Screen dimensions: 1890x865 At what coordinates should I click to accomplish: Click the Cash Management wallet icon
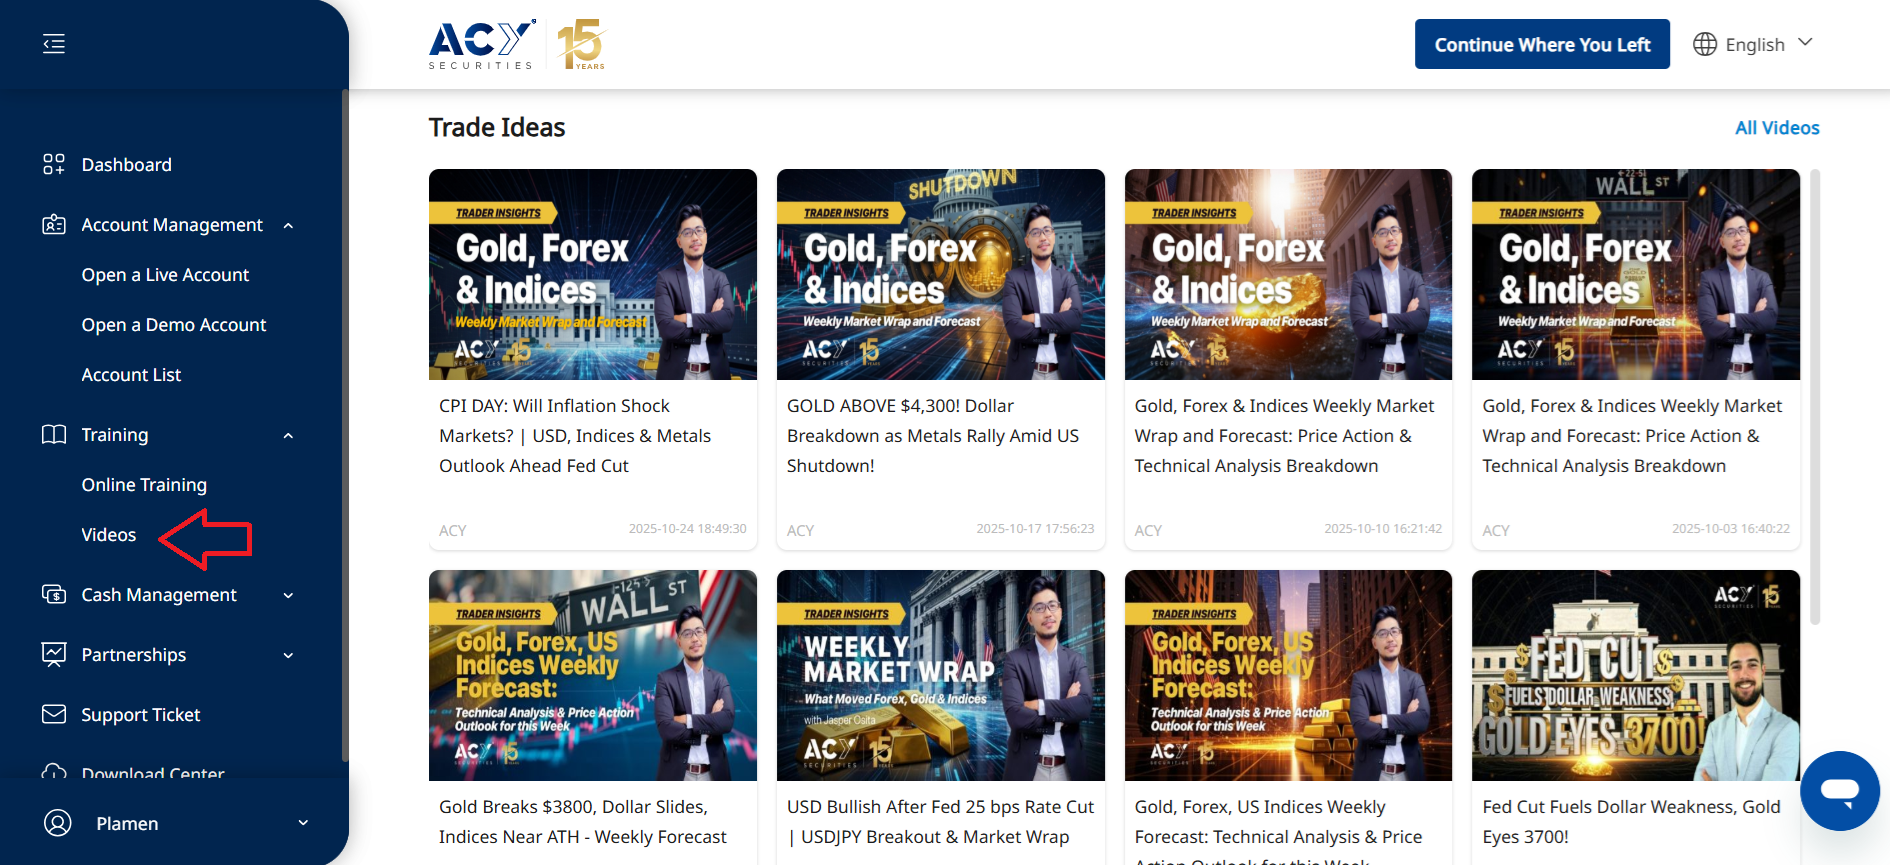point(54,594)
